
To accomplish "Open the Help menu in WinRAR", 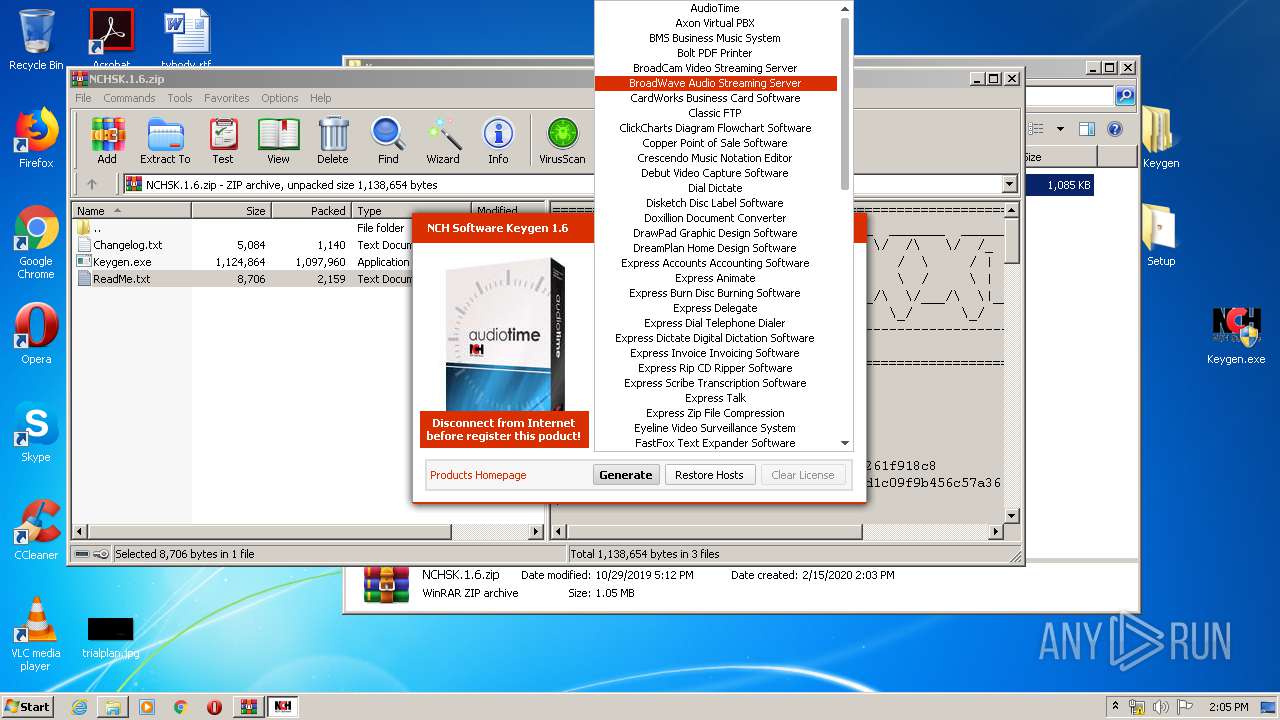I will tap(320, 98).
